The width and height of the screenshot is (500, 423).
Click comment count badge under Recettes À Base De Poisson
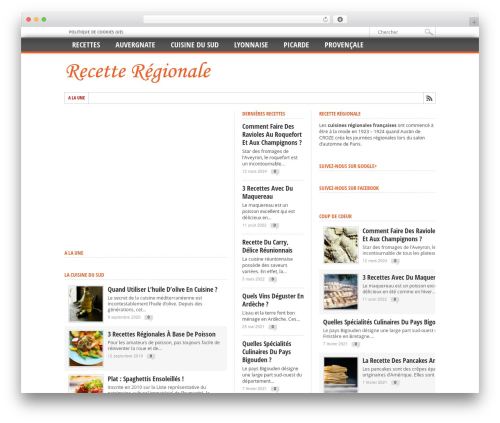(x=151, y=356)
